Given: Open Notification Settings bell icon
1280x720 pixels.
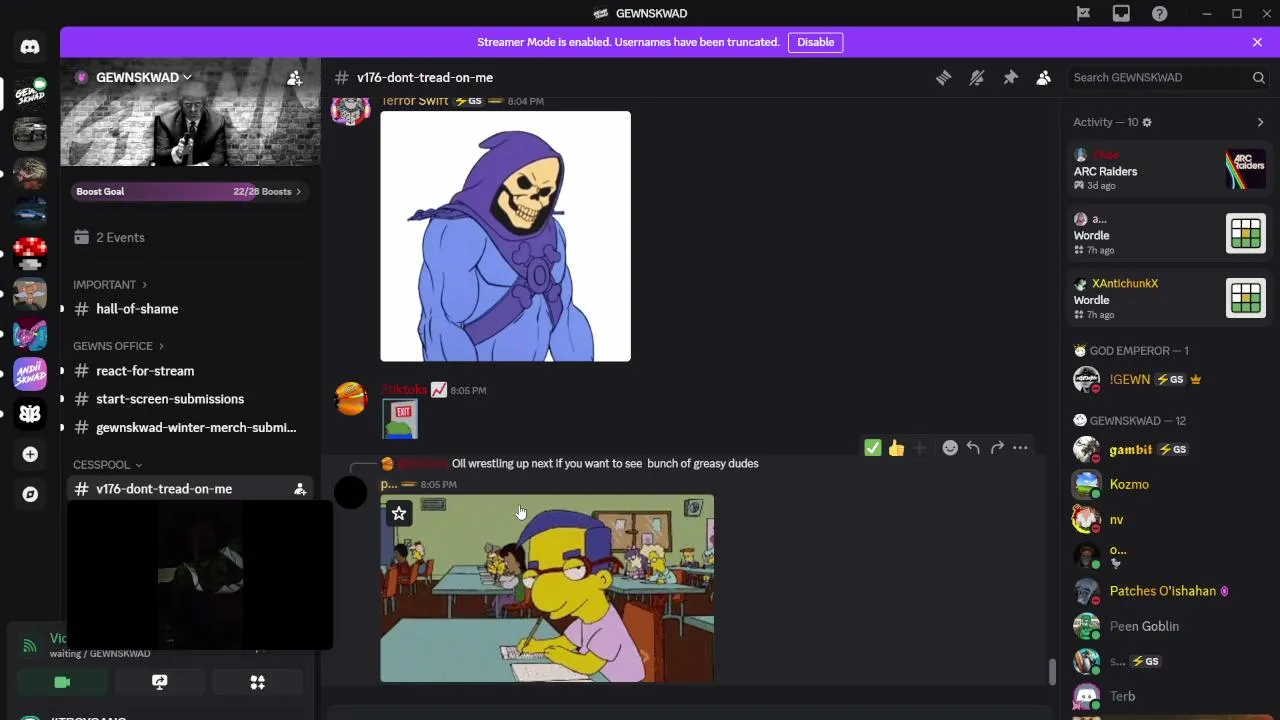Looking at the screenshot, I should 977,78.
